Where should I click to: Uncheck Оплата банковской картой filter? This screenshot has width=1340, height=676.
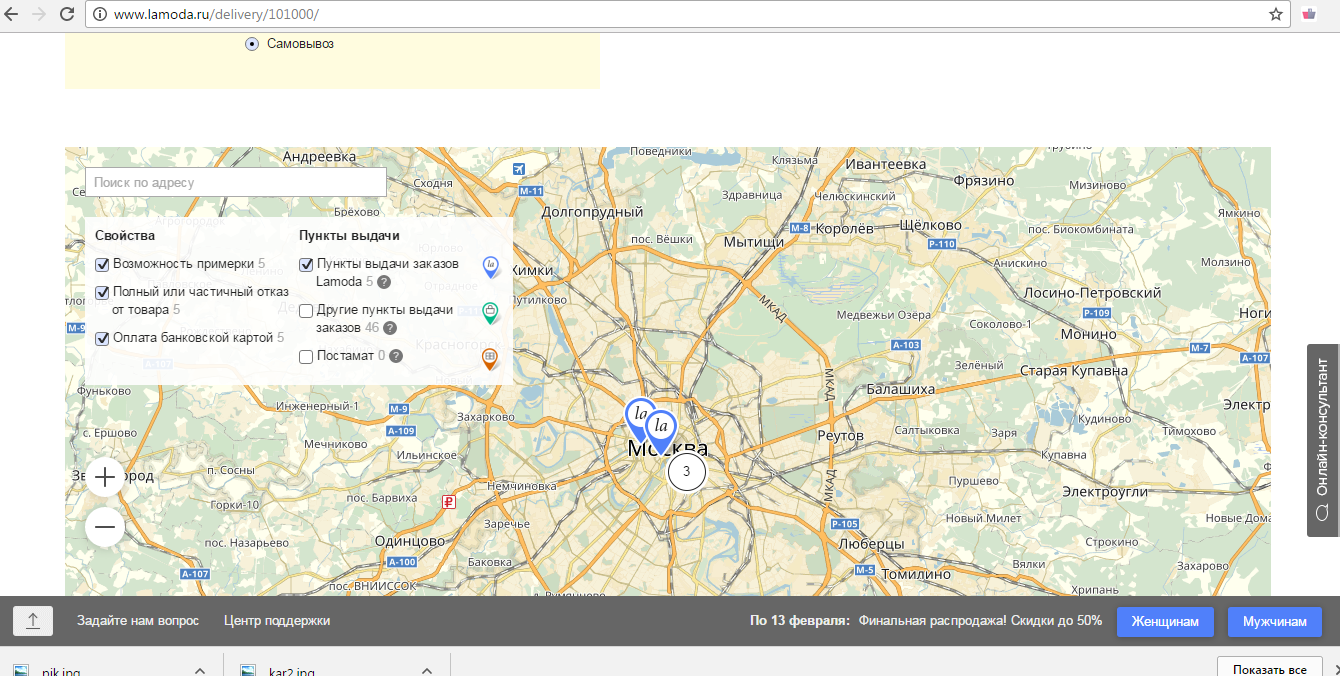[102, 338]
